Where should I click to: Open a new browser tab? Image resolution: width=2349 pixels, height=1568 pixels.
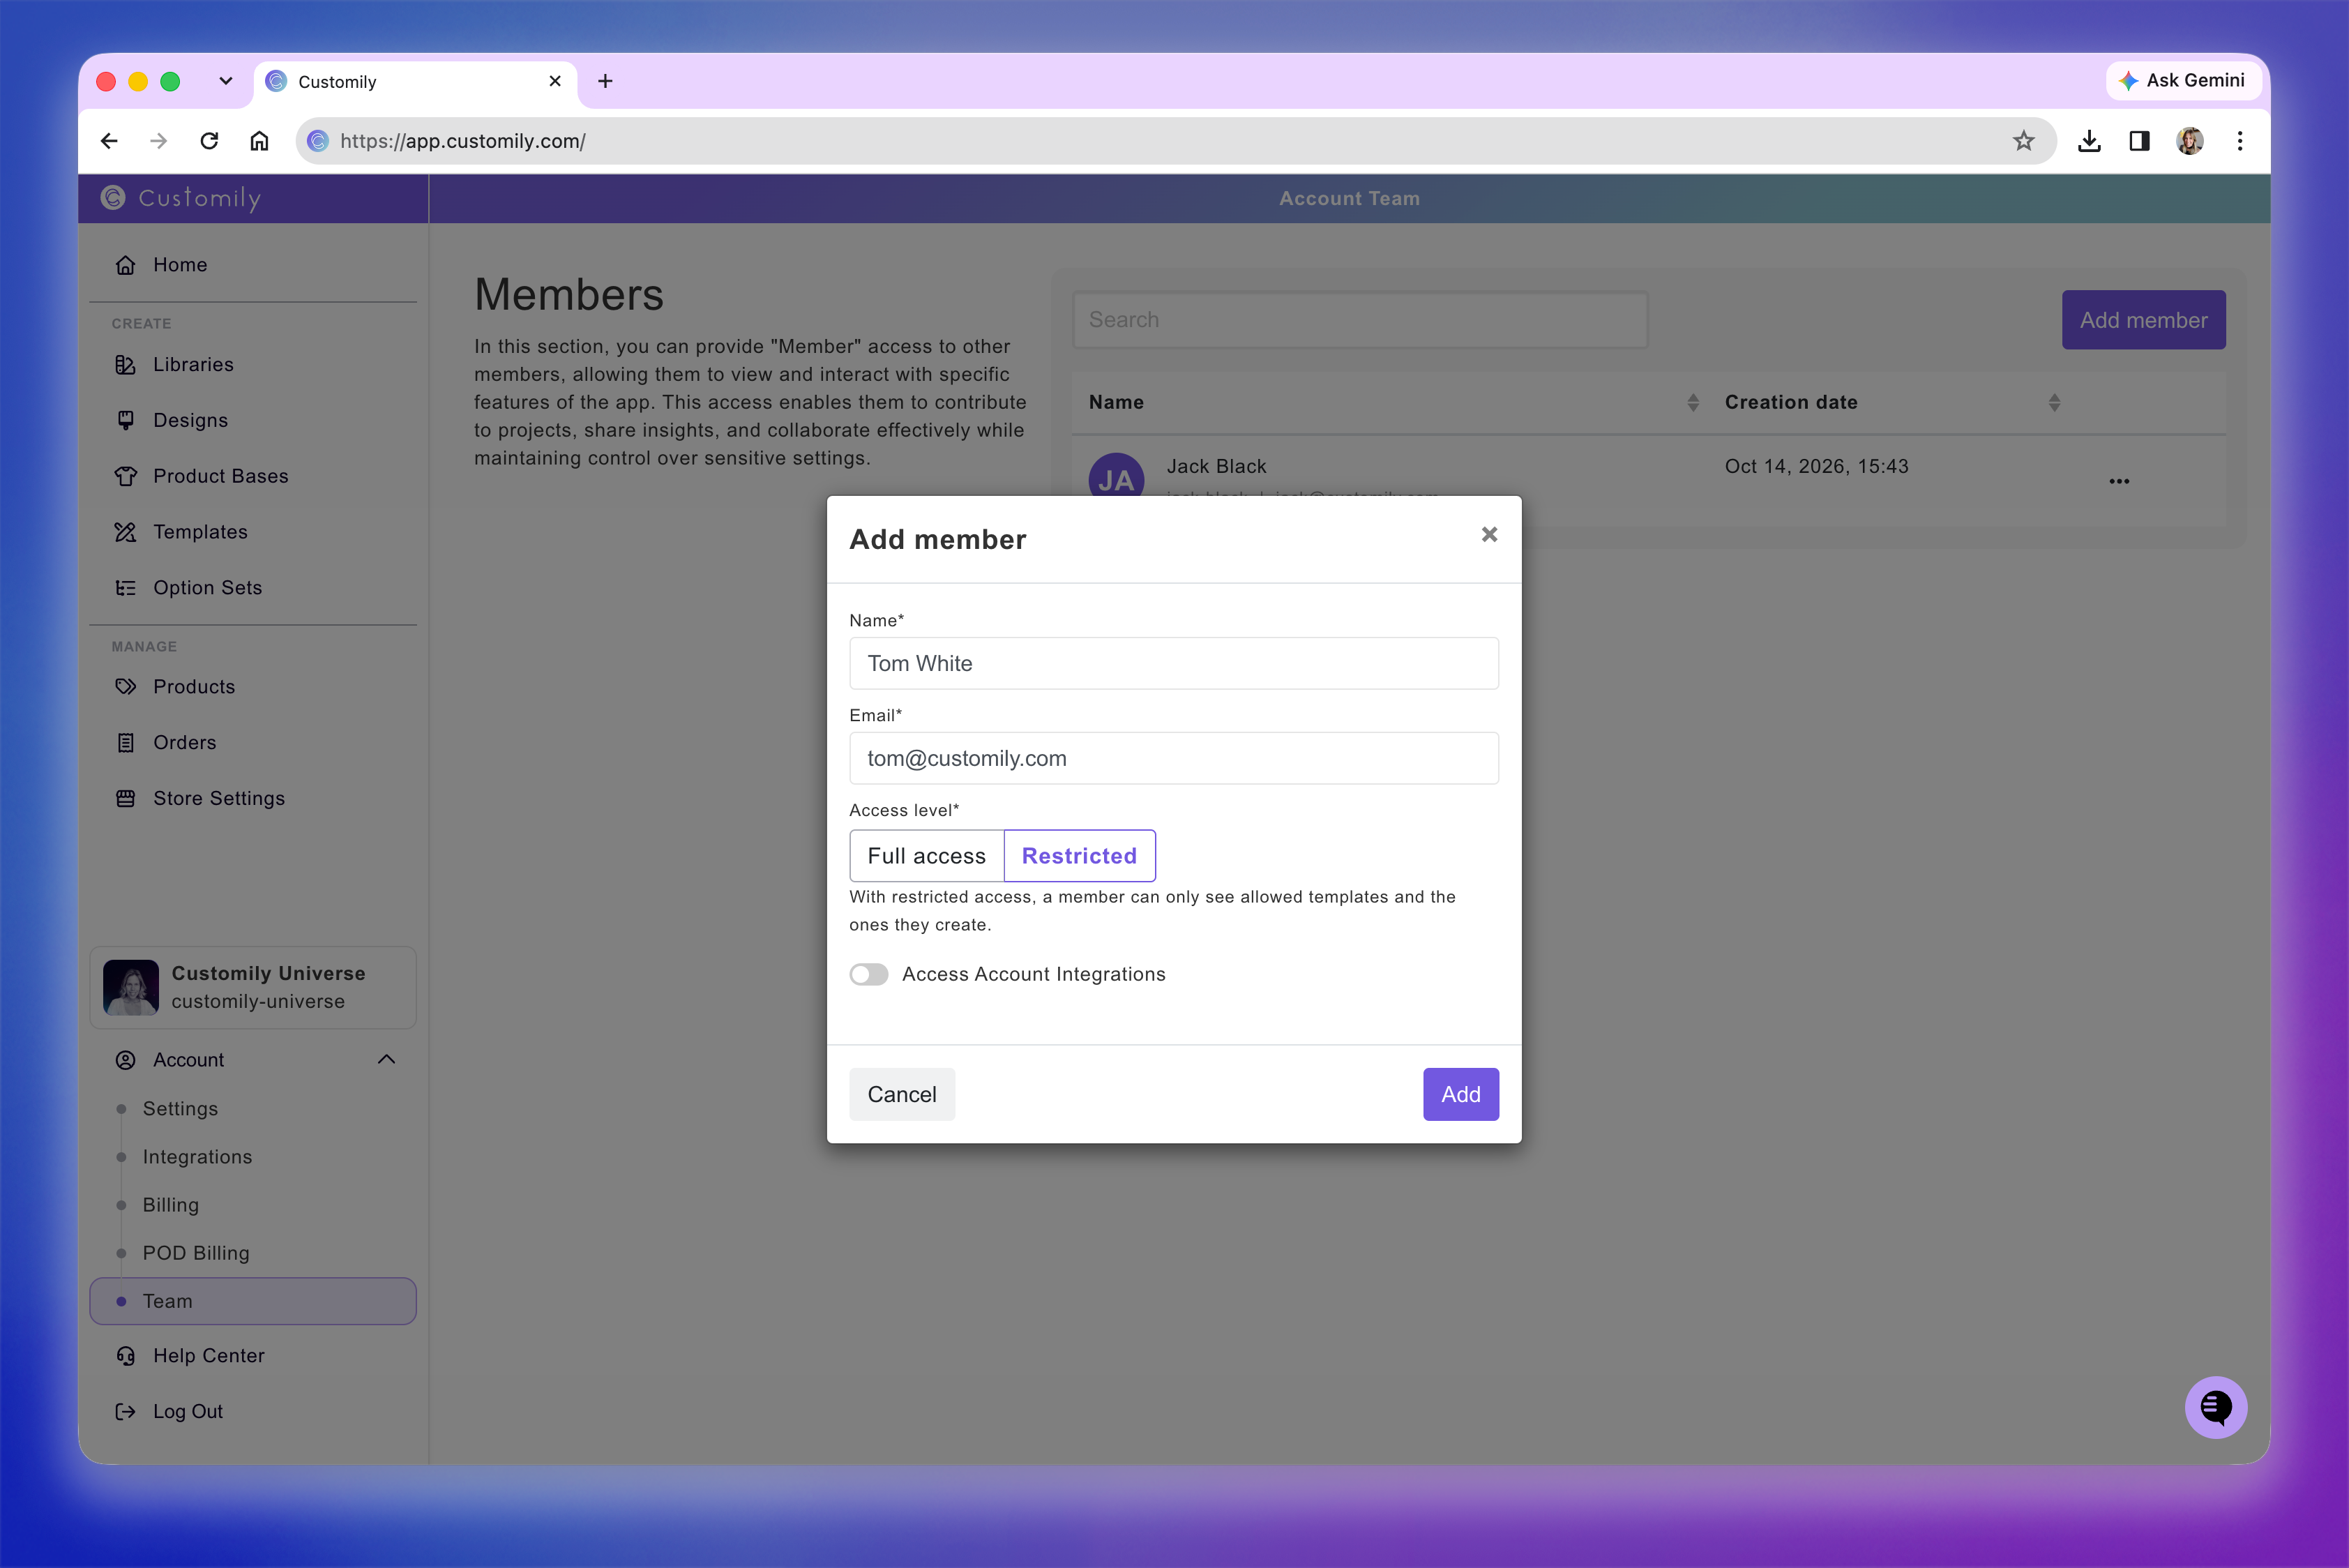point(605,81)
